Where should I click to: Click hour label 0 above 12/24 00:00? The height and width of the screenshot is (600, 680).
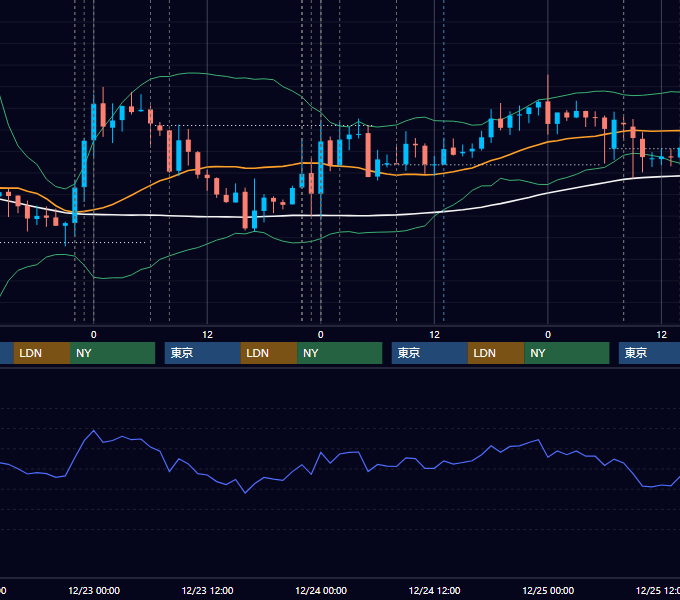coord(320,335)
